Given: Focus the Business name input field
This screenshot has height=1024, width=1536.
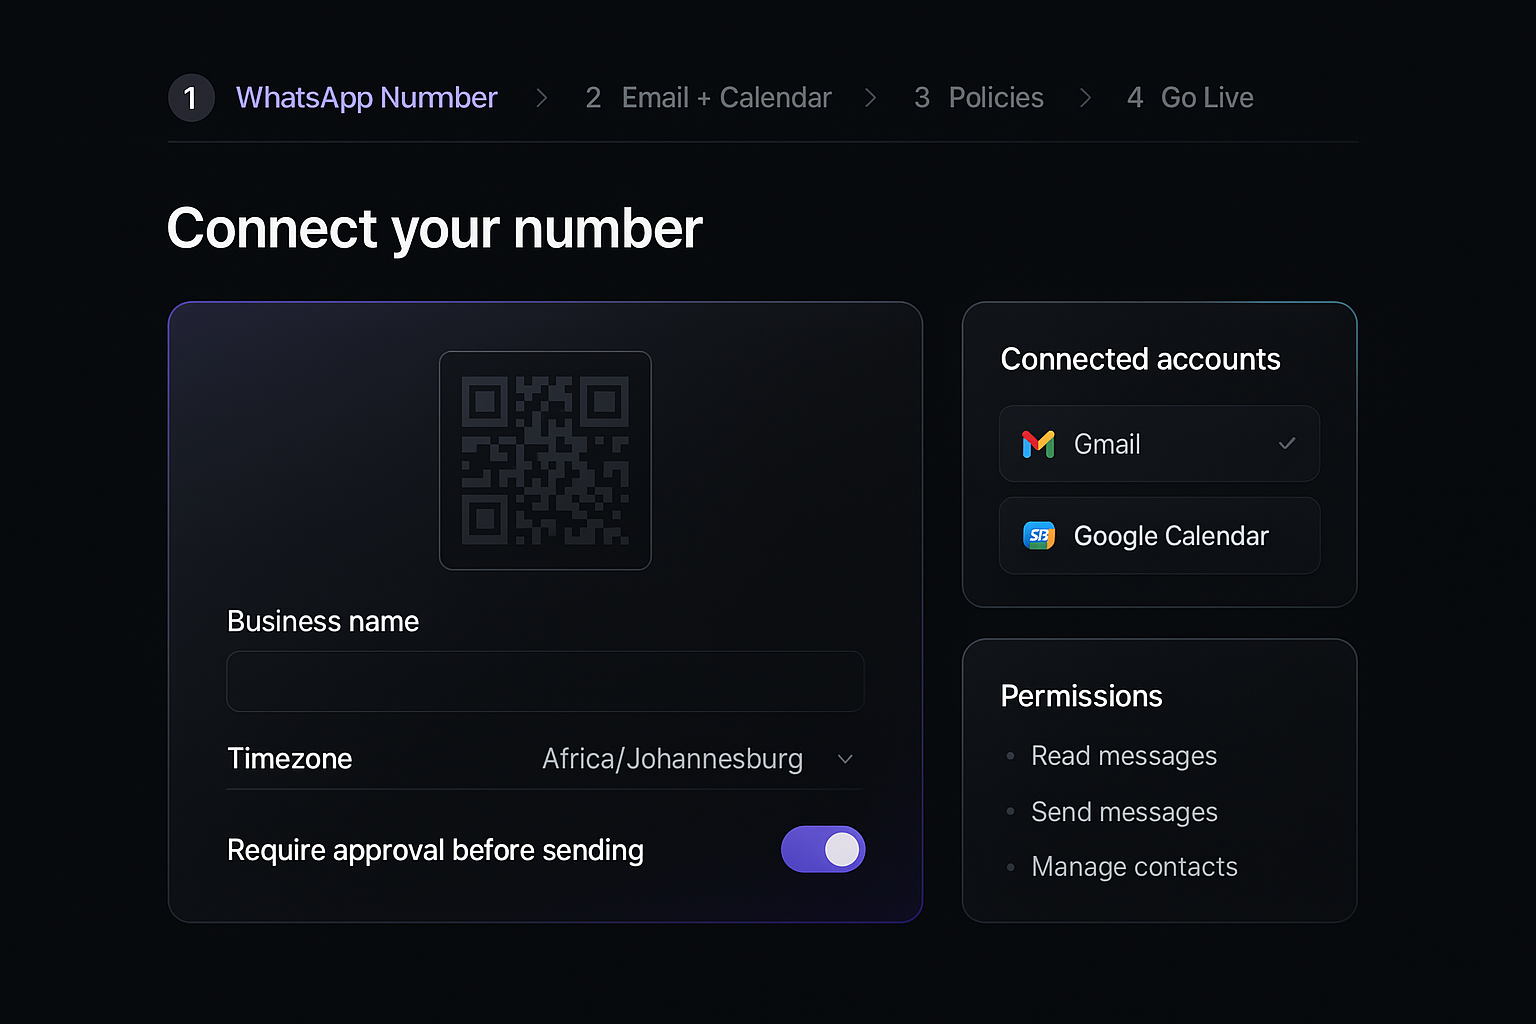Looking at the screenshot, I should 545,682.
